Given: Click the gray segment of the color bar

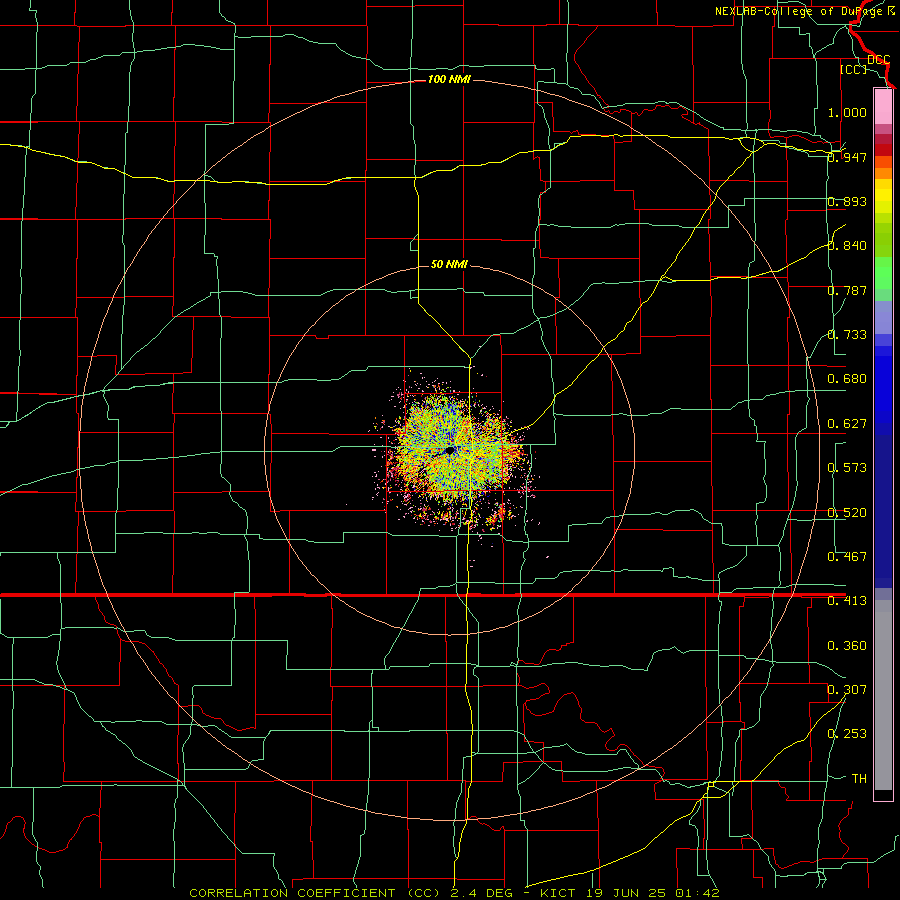Looking at the screenshot, I should click(x=883, y=695).
